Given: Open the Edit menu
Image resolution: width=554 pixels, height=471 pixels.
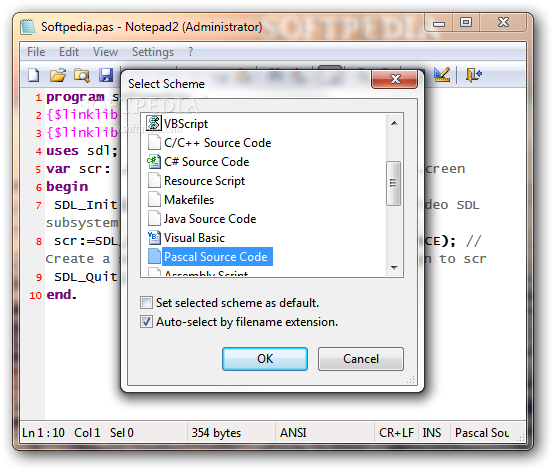Looking at the screenshot, I should pos(69,52).
